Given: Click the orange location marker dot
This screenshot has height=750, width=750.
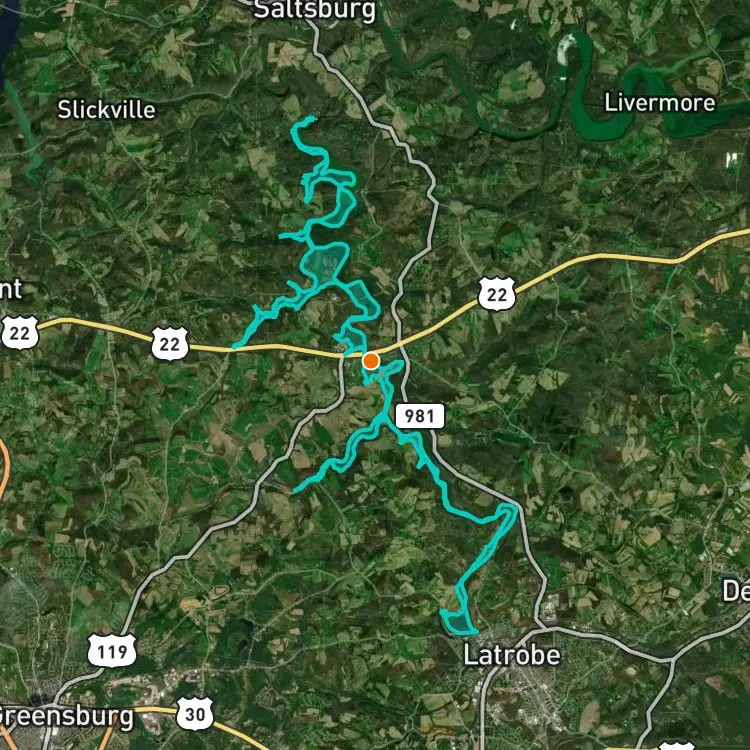Looking at the screenshot, I should click(x=371, y=361).
